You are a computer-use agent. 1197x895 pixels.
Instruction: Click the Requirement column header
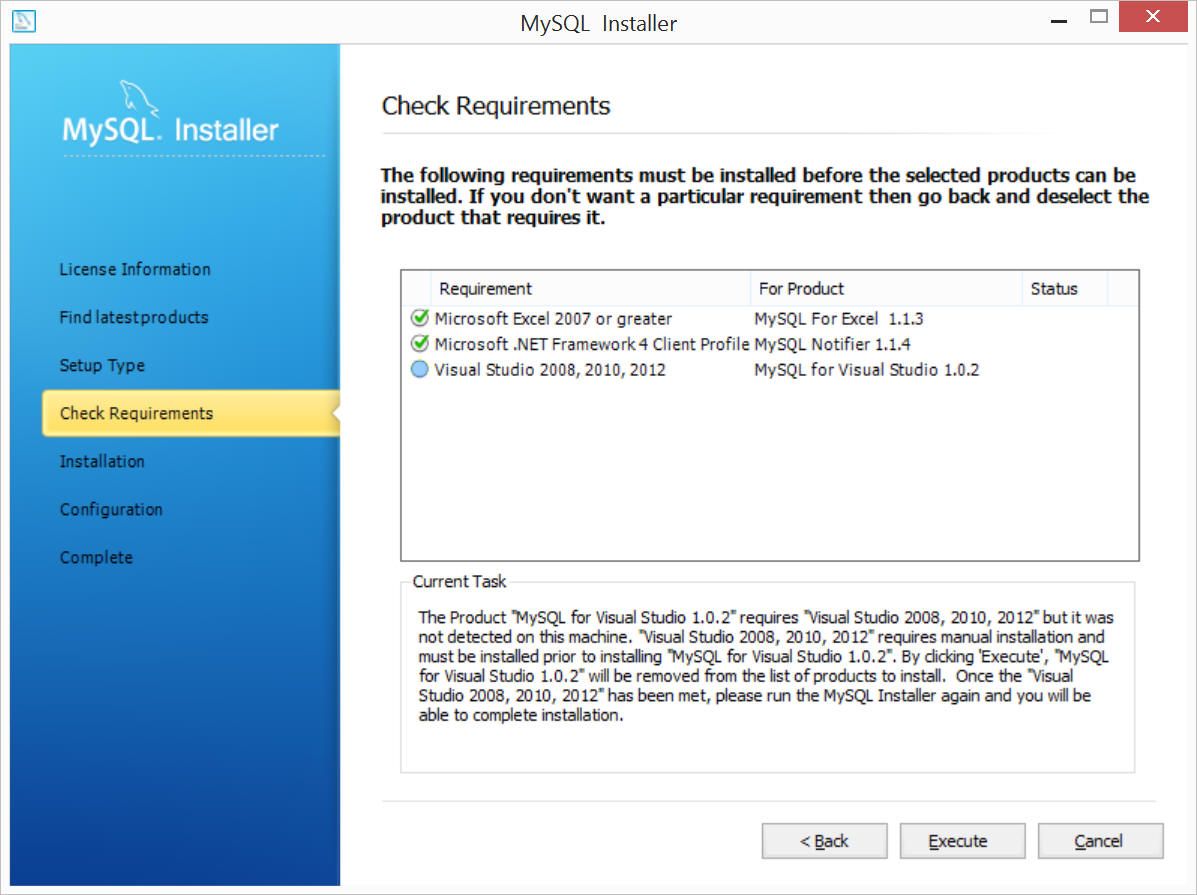(x=591, y=289)
